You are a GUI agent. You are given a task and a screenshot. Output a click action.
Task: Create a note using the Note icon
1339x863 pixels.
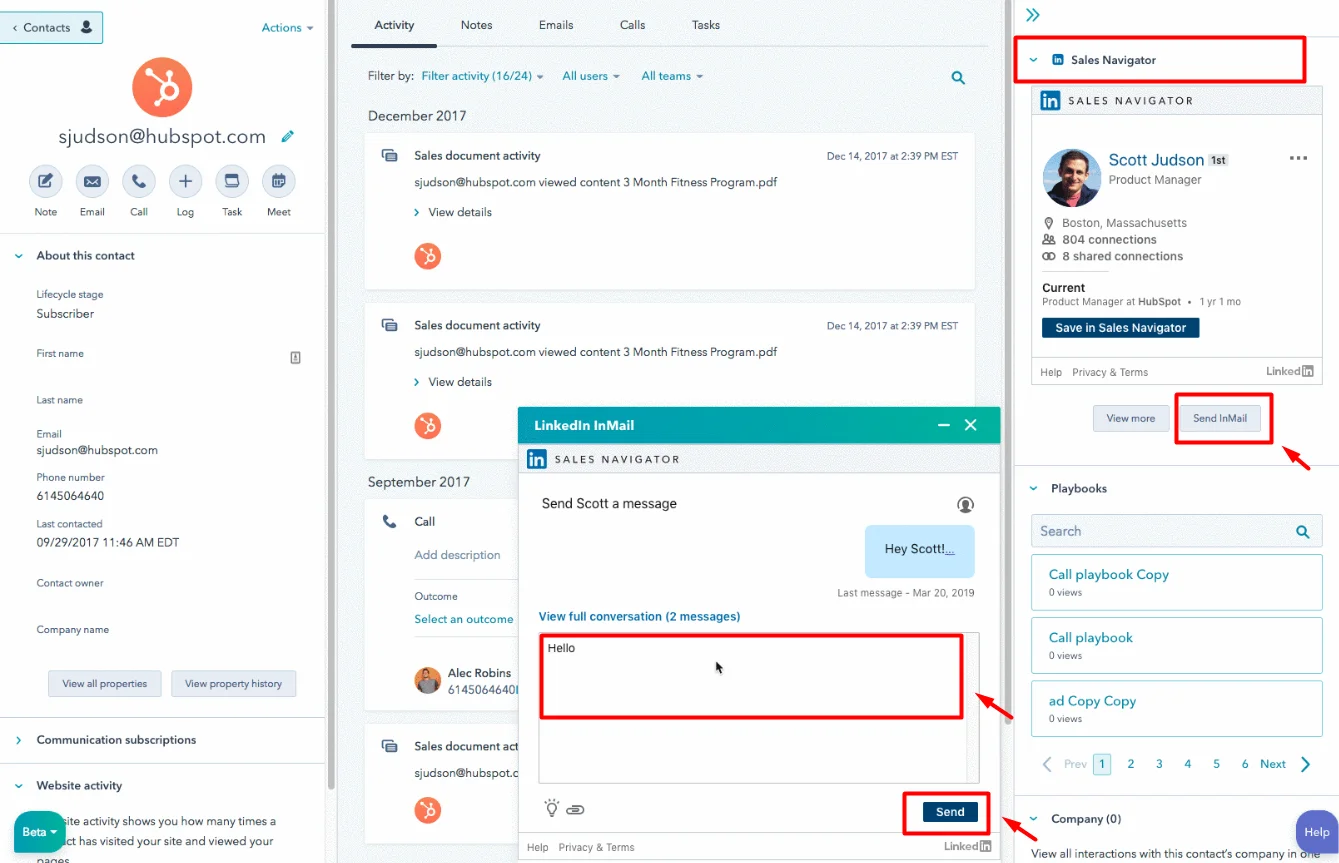tap(45, 182)
